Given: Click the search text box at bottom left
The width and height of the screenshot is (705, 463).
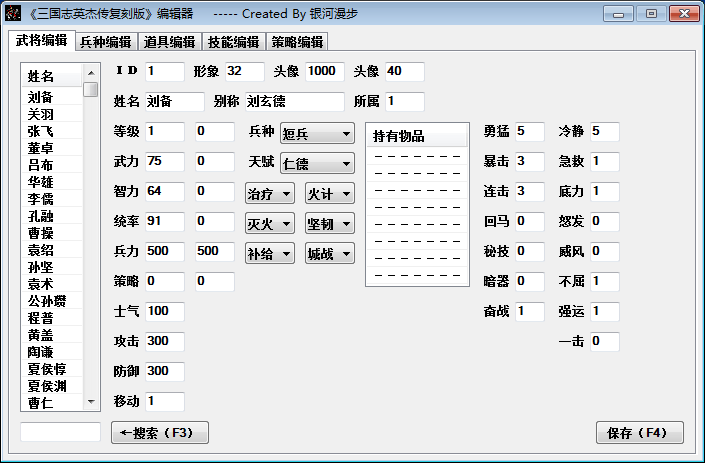Looking at the screenshot, I should (x=60, y=432).
